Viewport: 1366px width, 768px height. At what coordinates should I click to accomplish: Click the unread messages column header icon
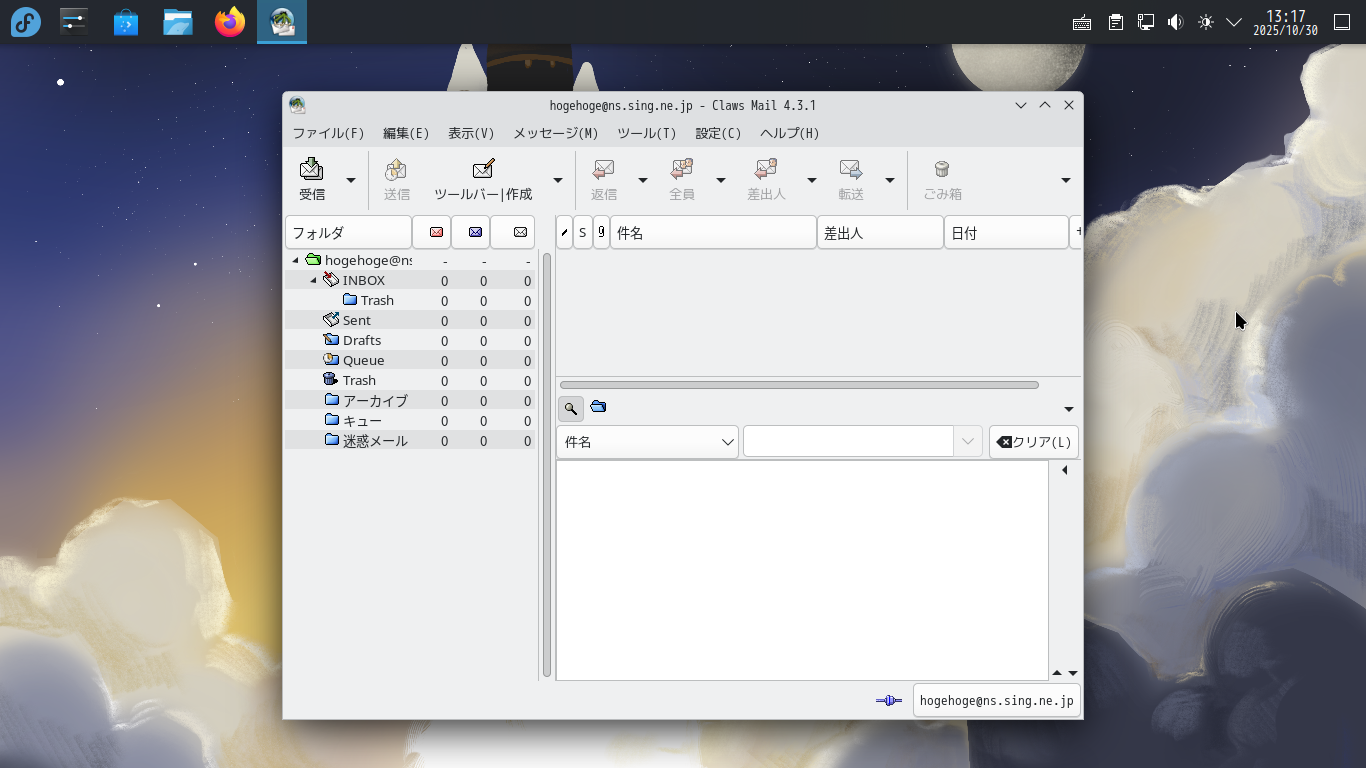[x=475, y=232]
